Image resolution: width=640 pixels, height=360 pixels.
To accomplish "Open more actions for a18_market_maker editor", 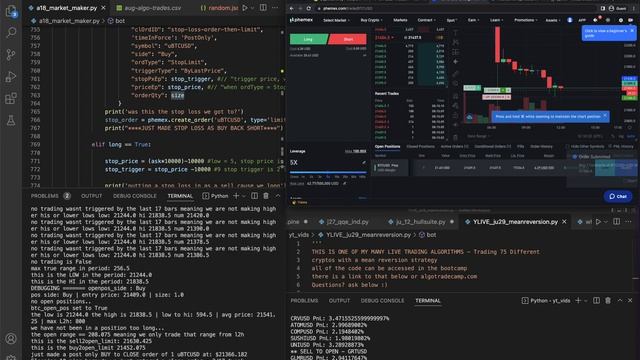I will 275,8.
